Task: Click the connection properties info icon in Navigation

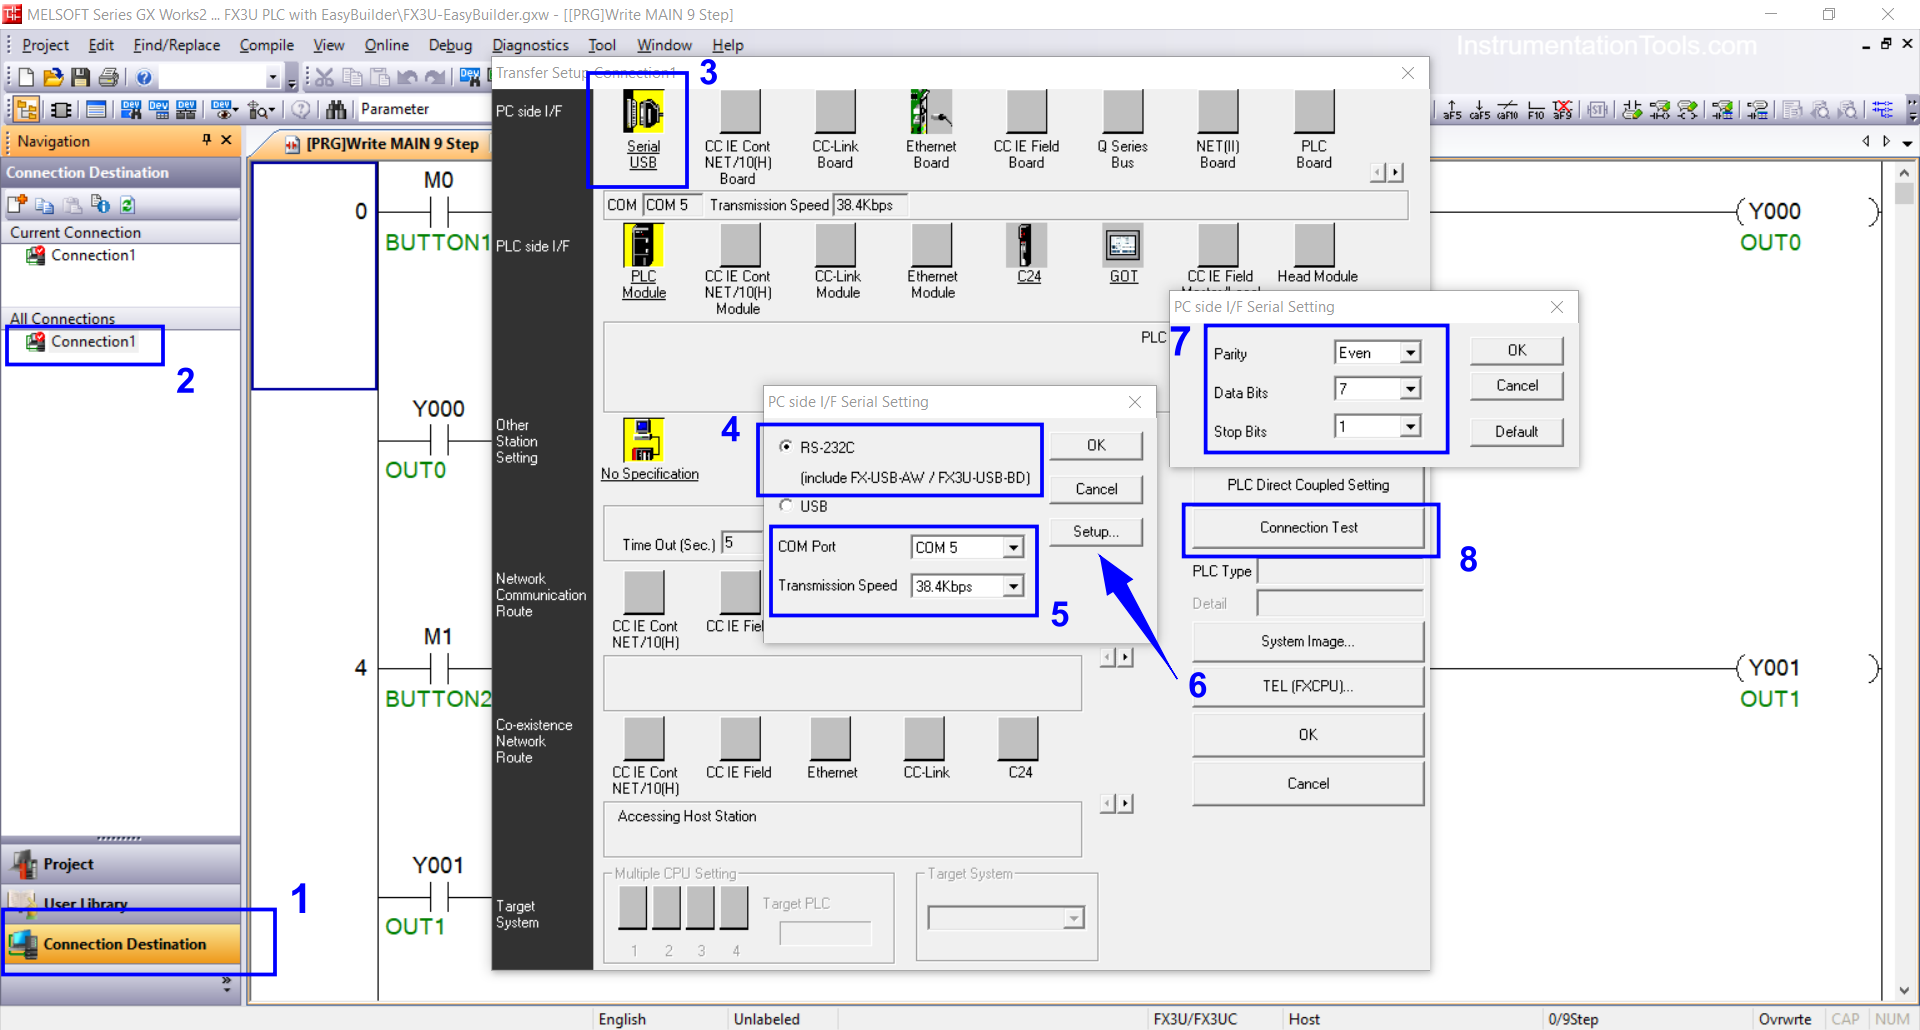Action: [100, 204]
